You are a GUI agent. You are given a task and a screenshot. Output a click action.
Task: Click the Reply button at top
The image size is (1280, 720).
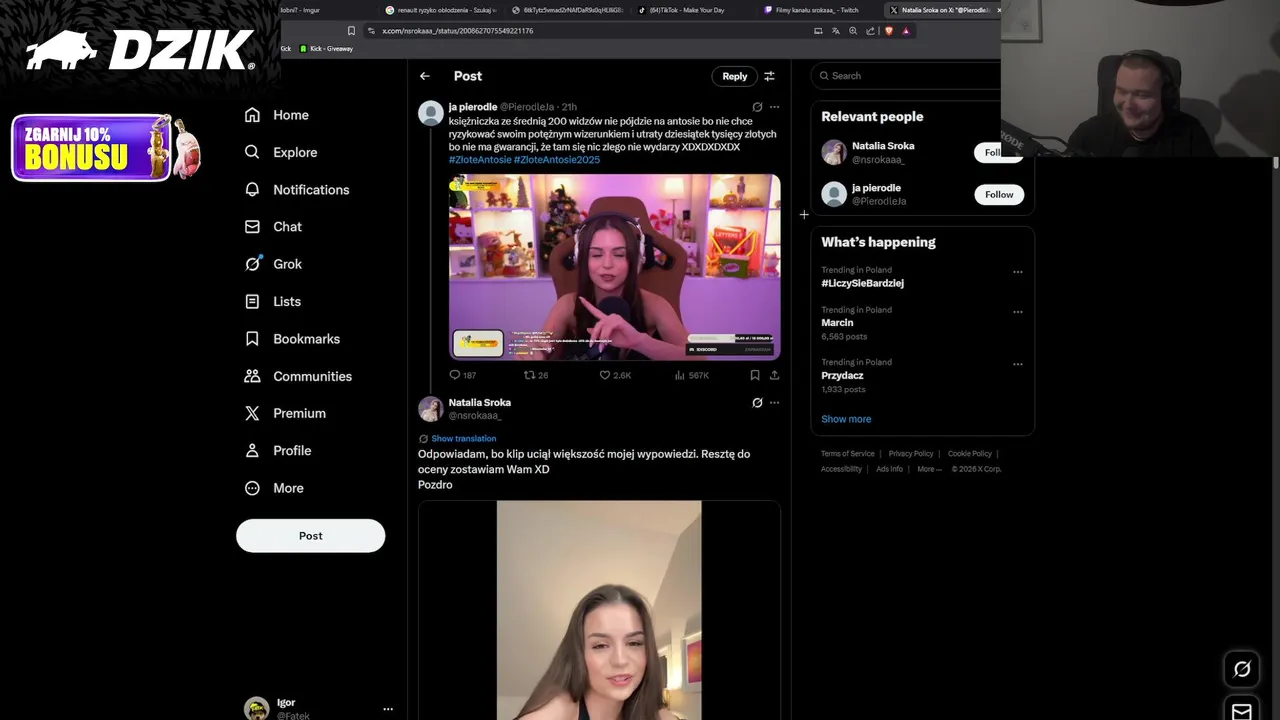735,76
